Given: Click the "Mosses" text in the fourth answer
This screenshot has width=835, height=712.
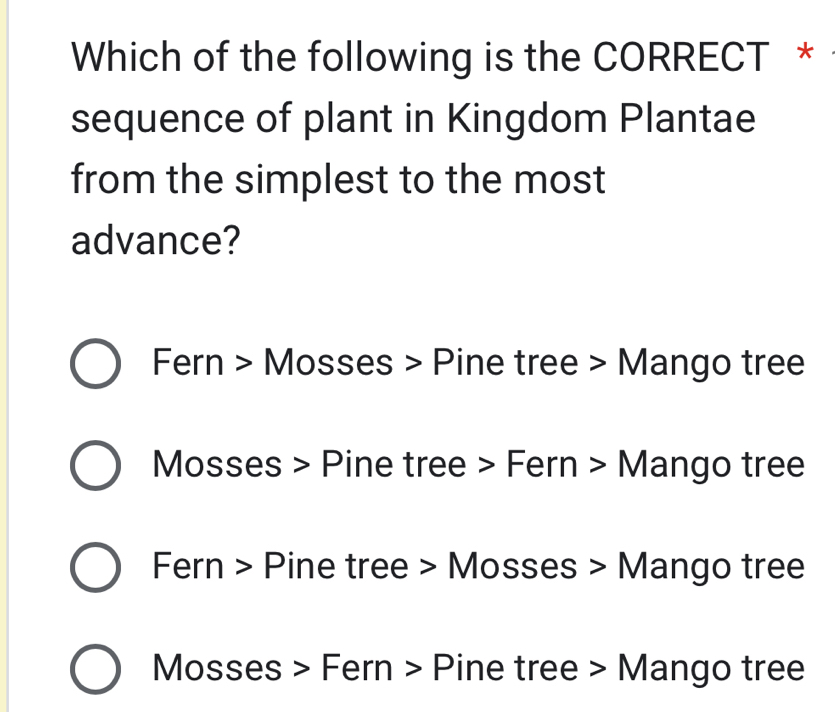Looking at the screenshot, I should tap(218, 668).
